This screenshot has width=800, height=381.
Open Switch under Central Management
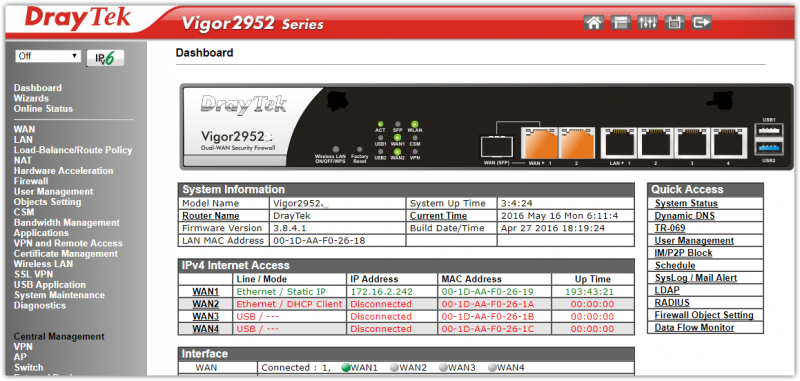pyautogui.click(x=29, y=367)
